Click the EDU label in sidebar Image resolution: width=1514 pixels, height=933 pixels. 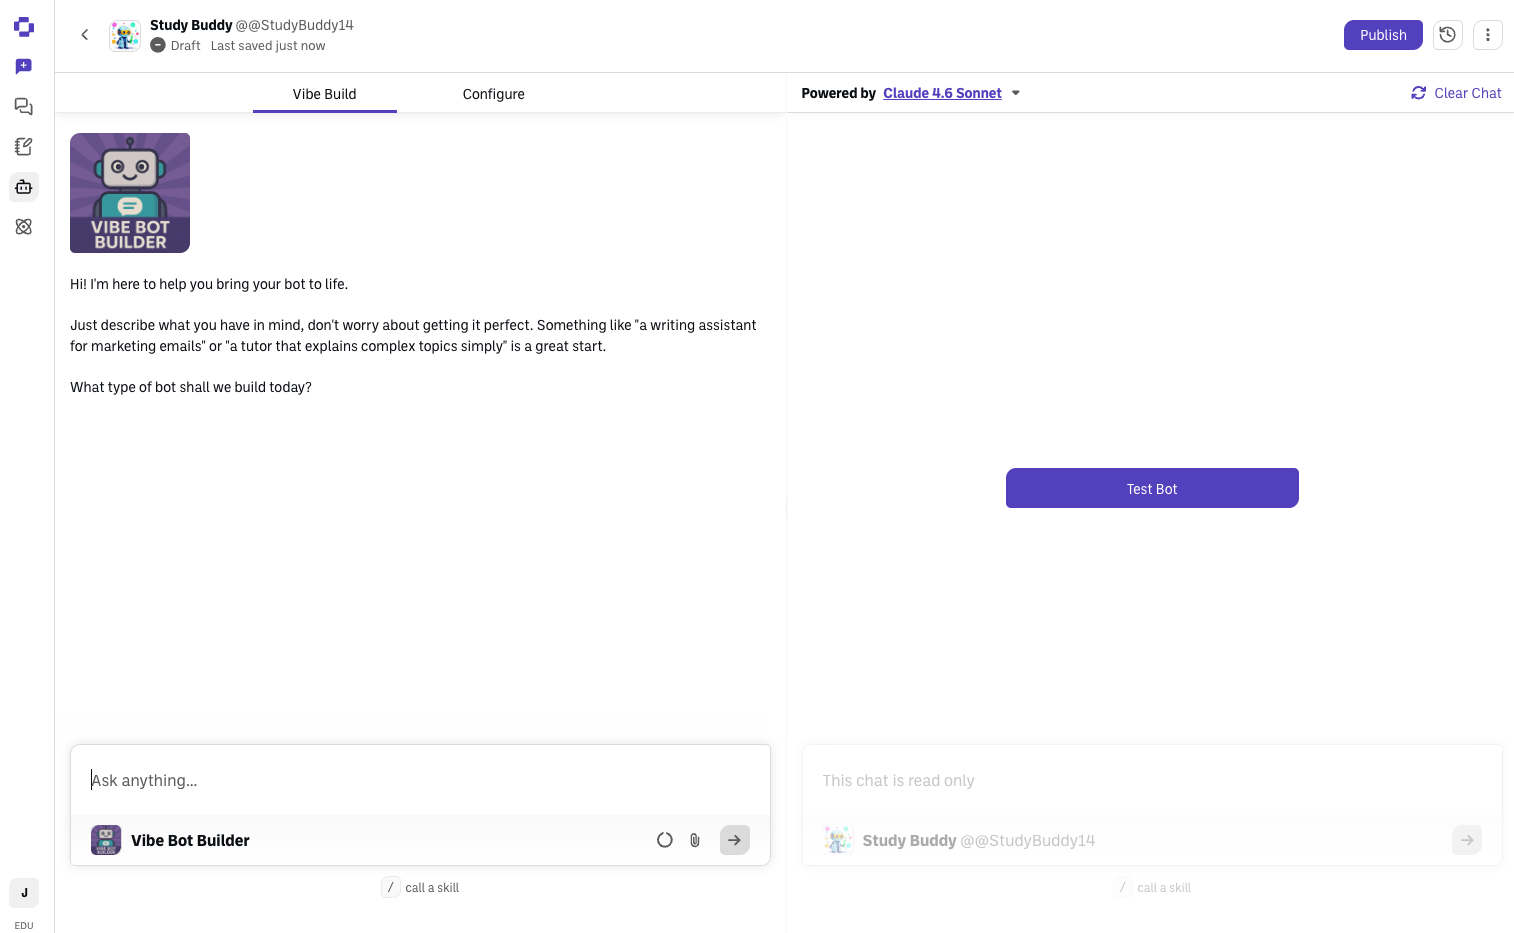(24, 926)
